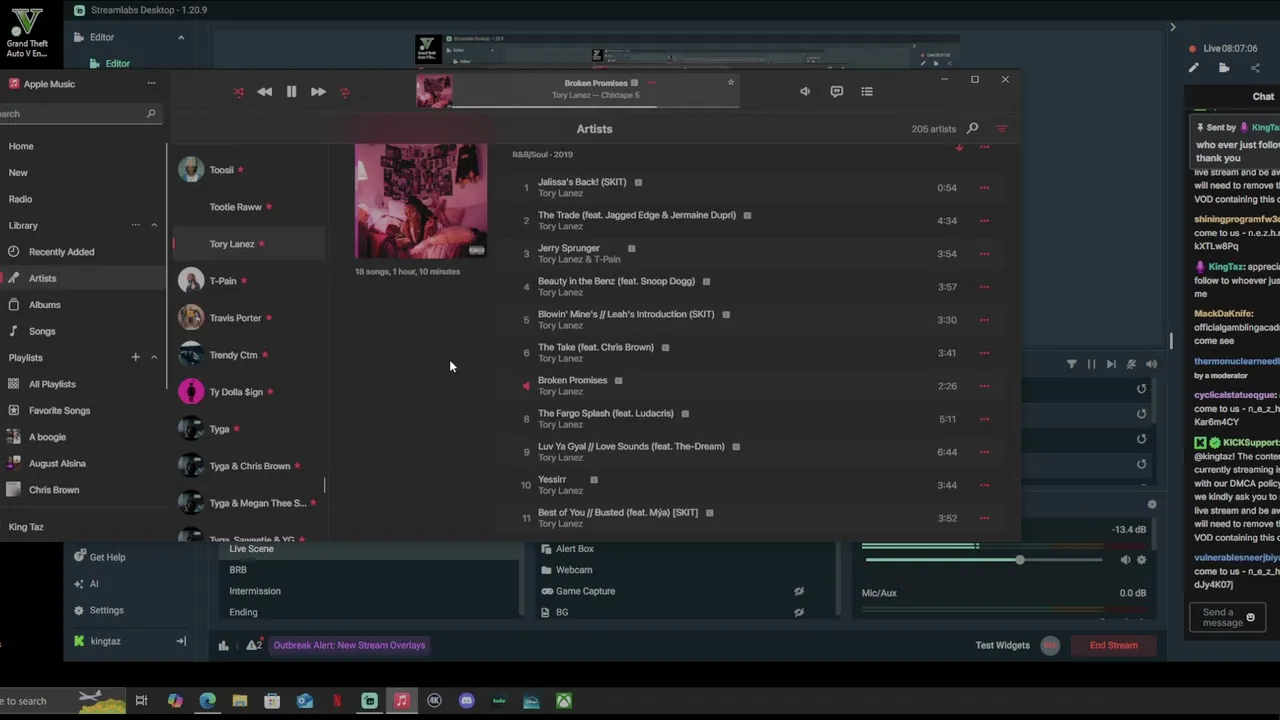The height and width of the screenshot is (720, 1280).
Task: Collapse the Library section chevron
Action: [x=154, y=226]
